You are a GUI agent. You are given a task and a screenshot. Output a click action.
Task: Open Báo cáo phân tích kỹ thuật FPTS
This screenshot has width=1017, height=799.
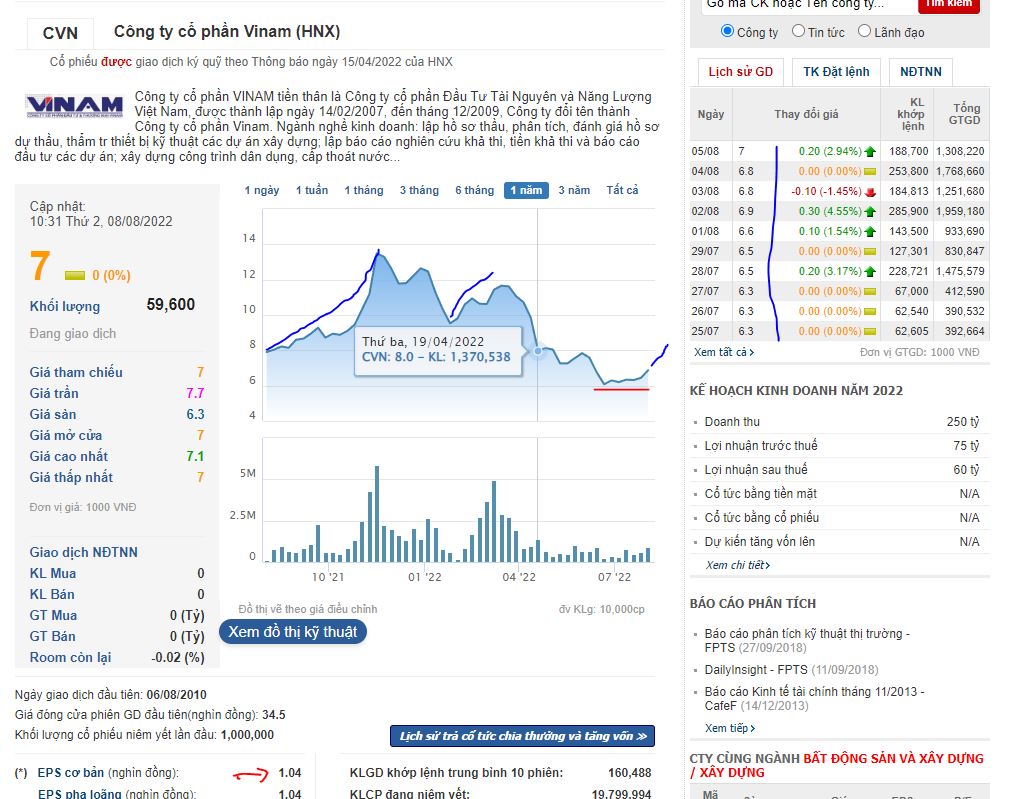click(x=807, y=641)
